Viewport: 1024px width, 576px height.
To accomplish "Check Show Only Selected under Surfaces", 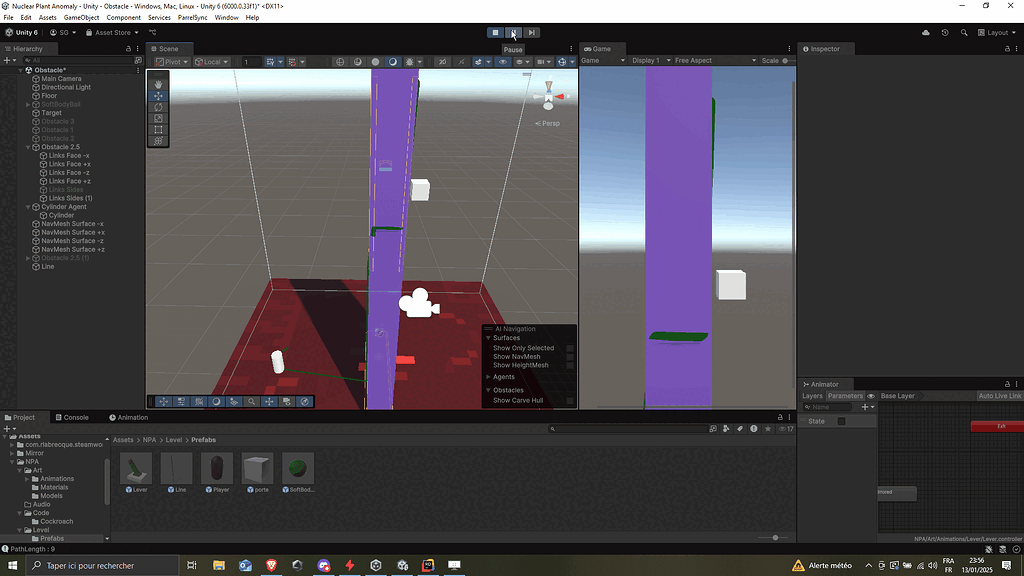I will [570, 348].
